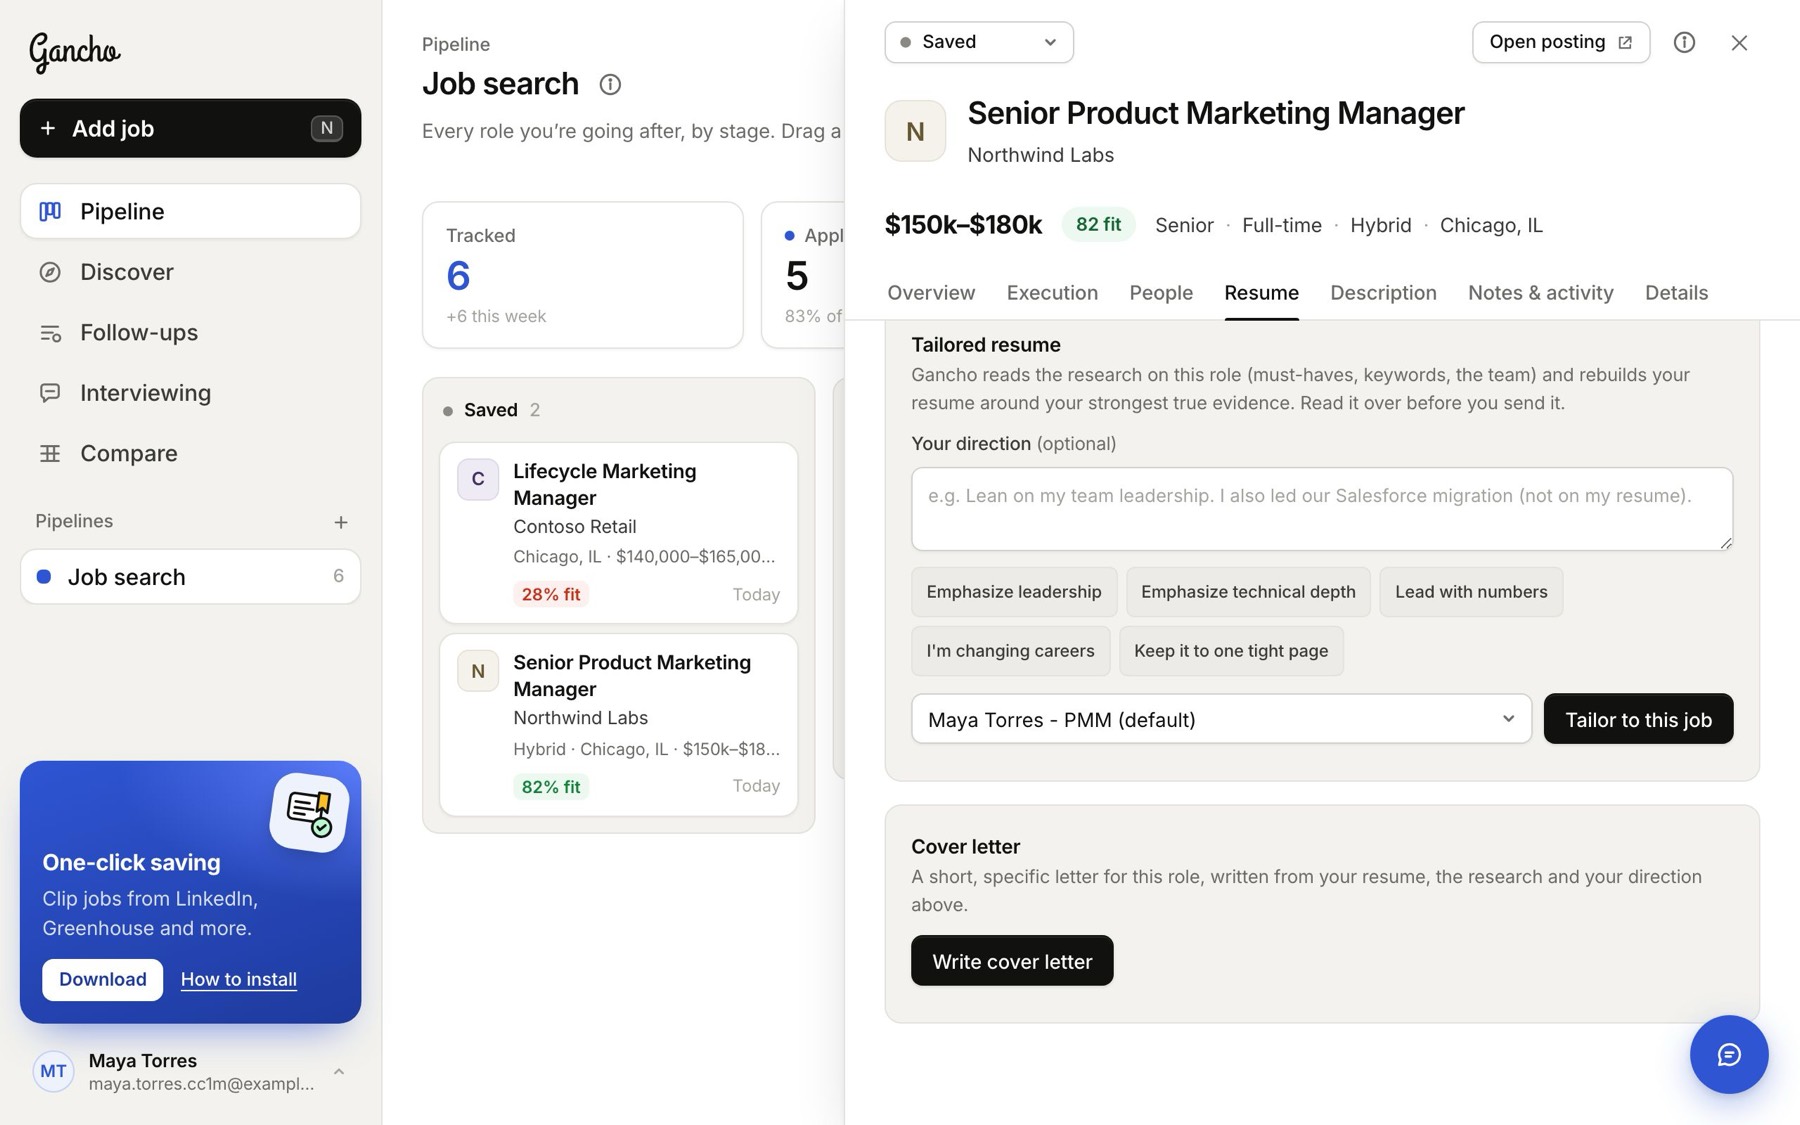
Task: Open the How to install link
Action: point(239,979)
